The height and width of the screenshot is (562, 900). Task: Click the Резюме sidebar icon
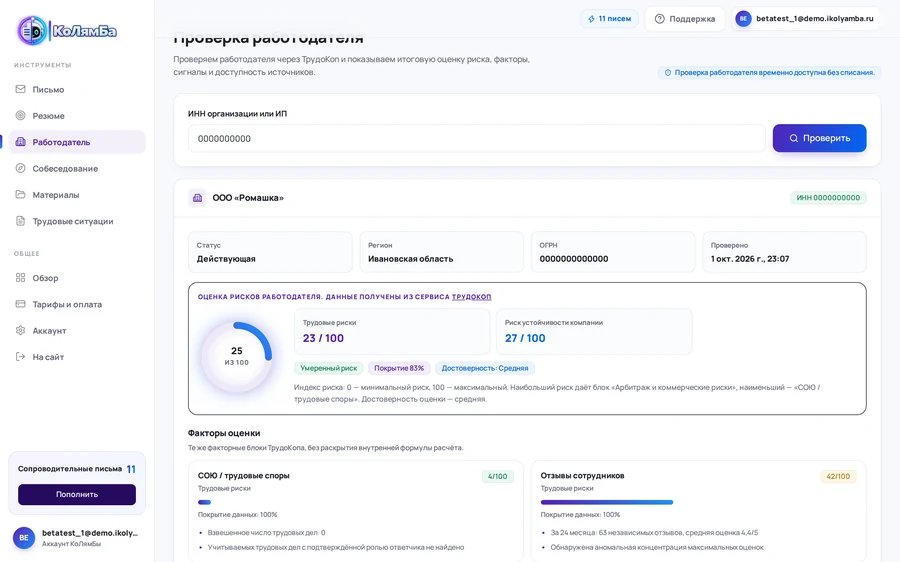pos(21,115)
